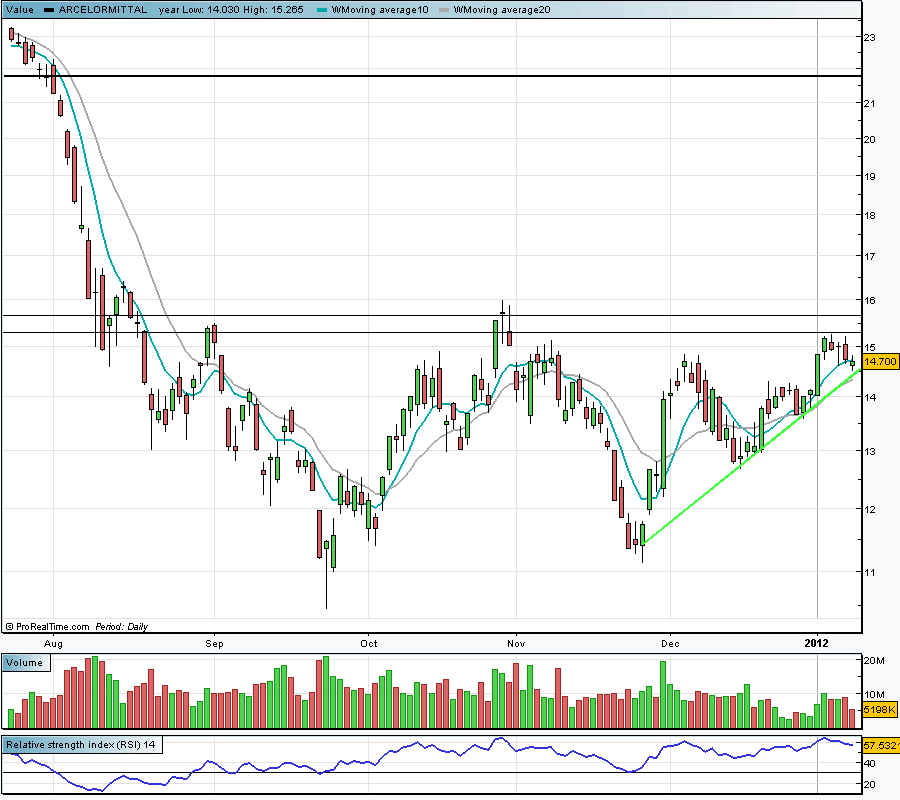Viewport: 900px width, 800px height.
Task: Click the 57.532 RSI value tag
Action: (880, 745)
